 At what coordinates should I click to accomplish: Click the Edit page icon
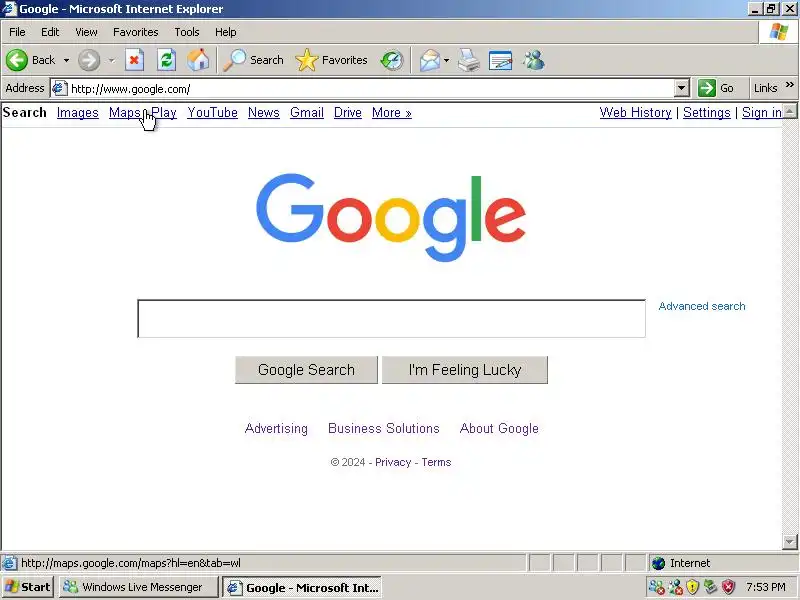(x=501, y=60)
